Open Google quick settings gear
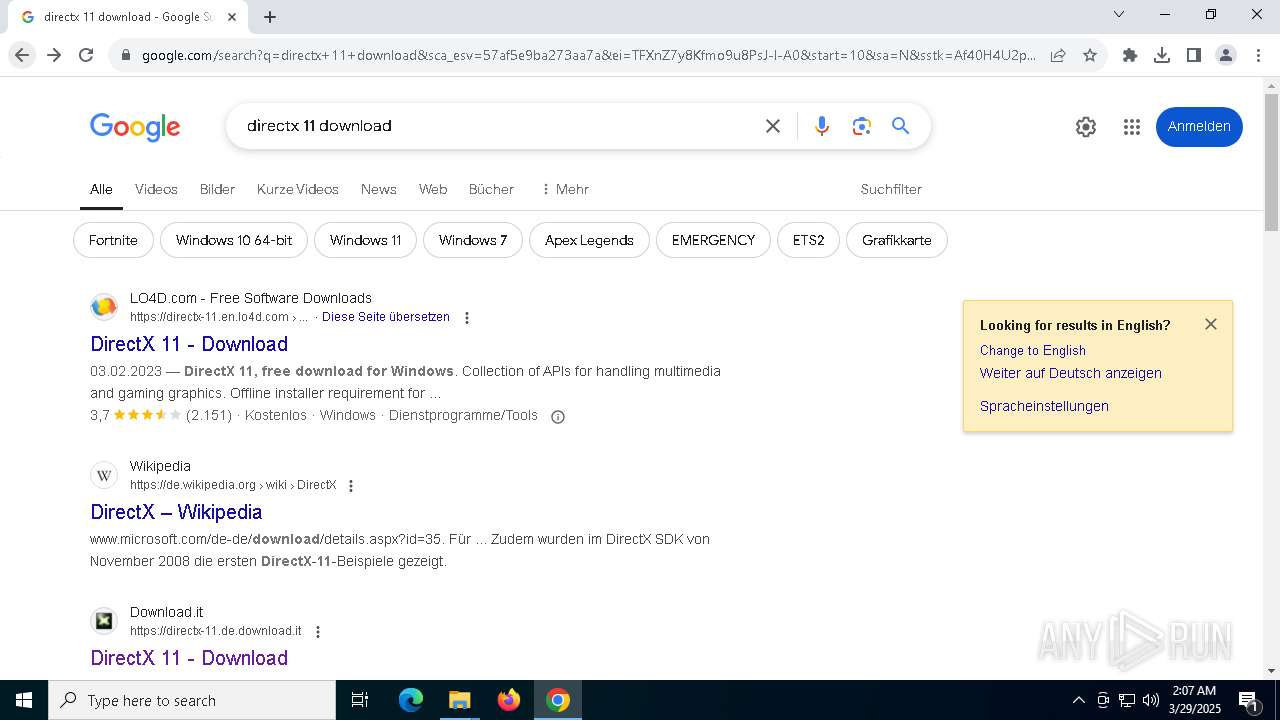Screen dimensions: 1280x720 (x=1086, y=127)
